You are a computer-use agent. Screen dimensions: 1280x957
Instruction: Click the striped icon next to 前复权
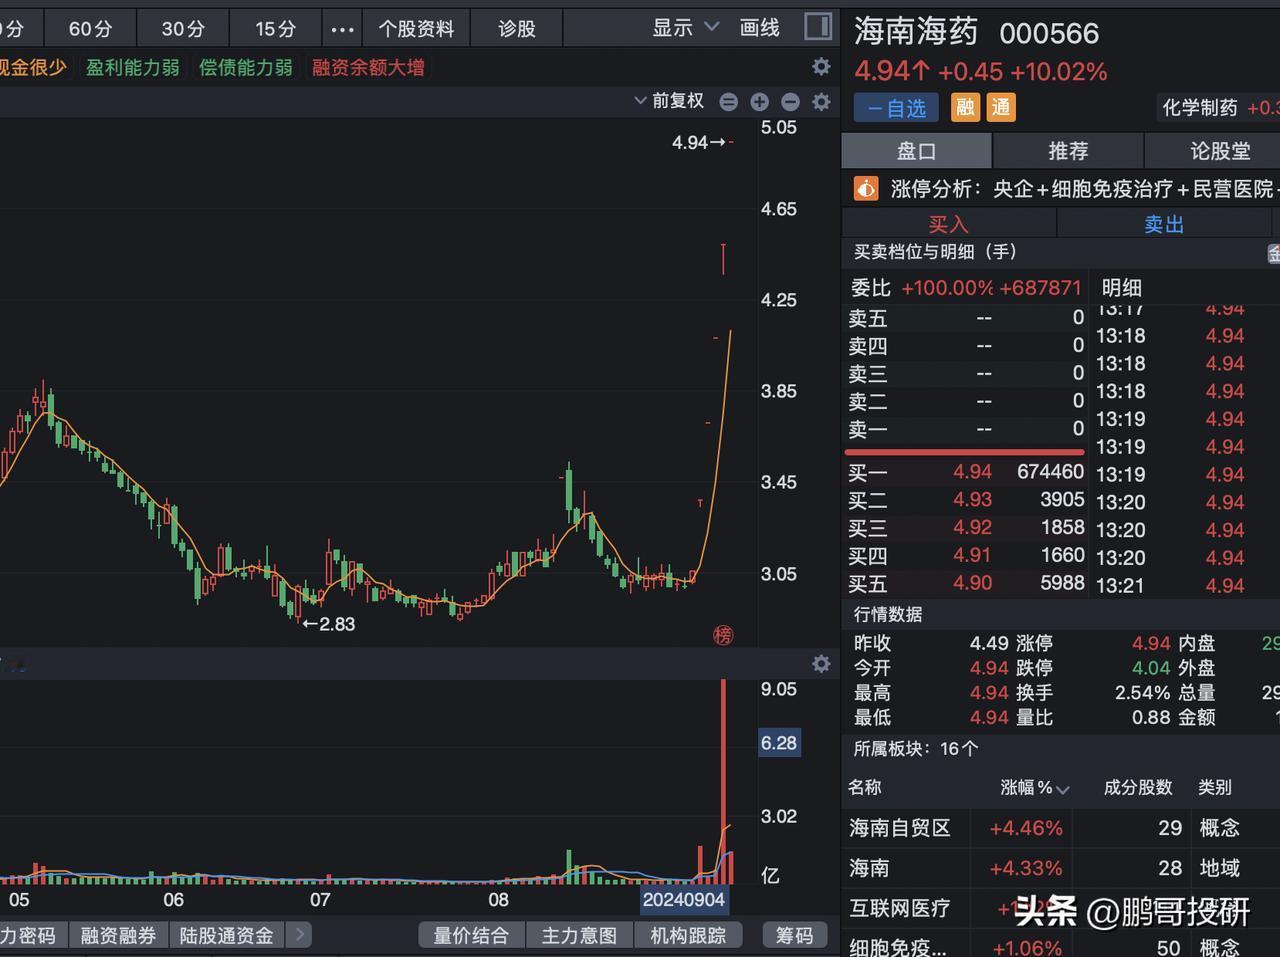729,101
